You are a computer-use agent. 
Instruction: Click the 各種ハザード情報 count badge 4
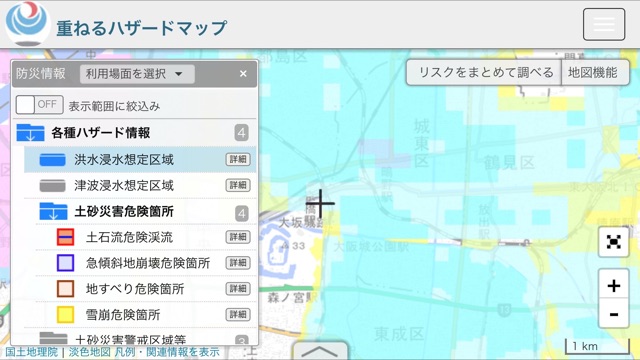(241, 133)
